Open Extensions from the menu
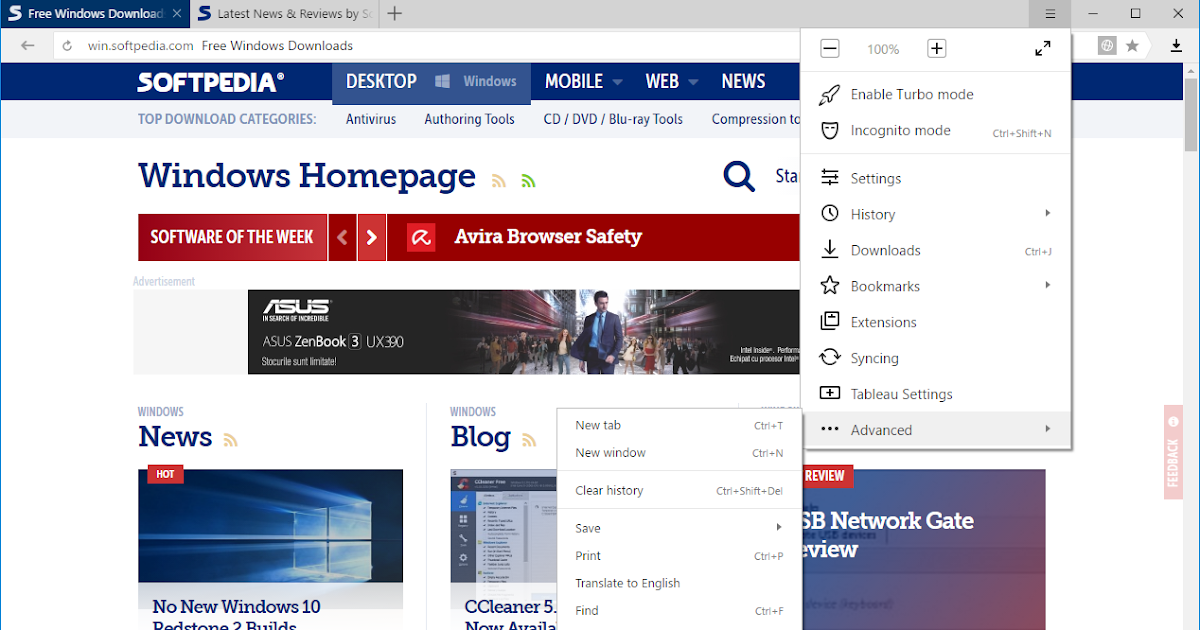Image resolution: width=1200 pixels, height=630 pixels. (936, 322)
